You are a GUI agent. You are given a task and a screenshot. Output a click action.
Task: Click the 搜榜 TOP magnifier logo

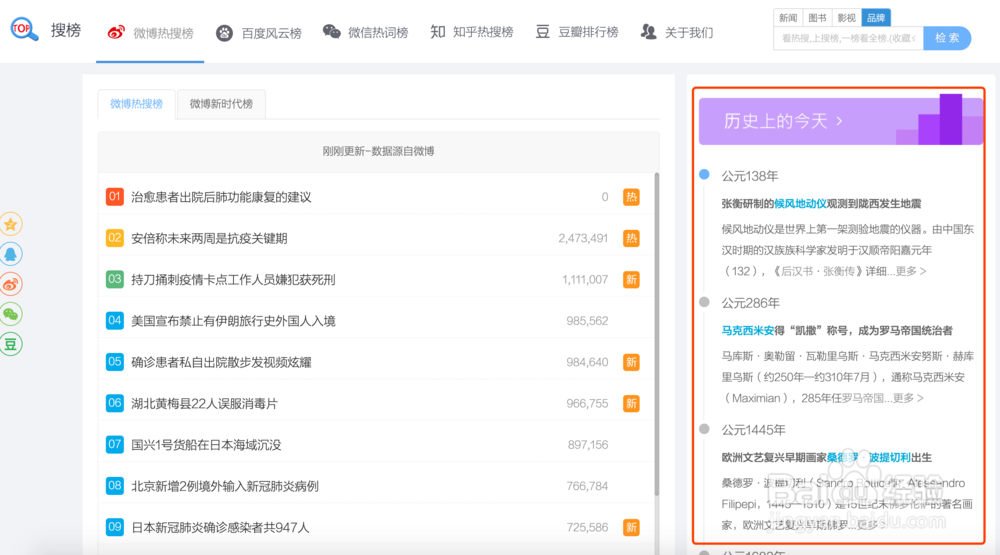[24, 29]
